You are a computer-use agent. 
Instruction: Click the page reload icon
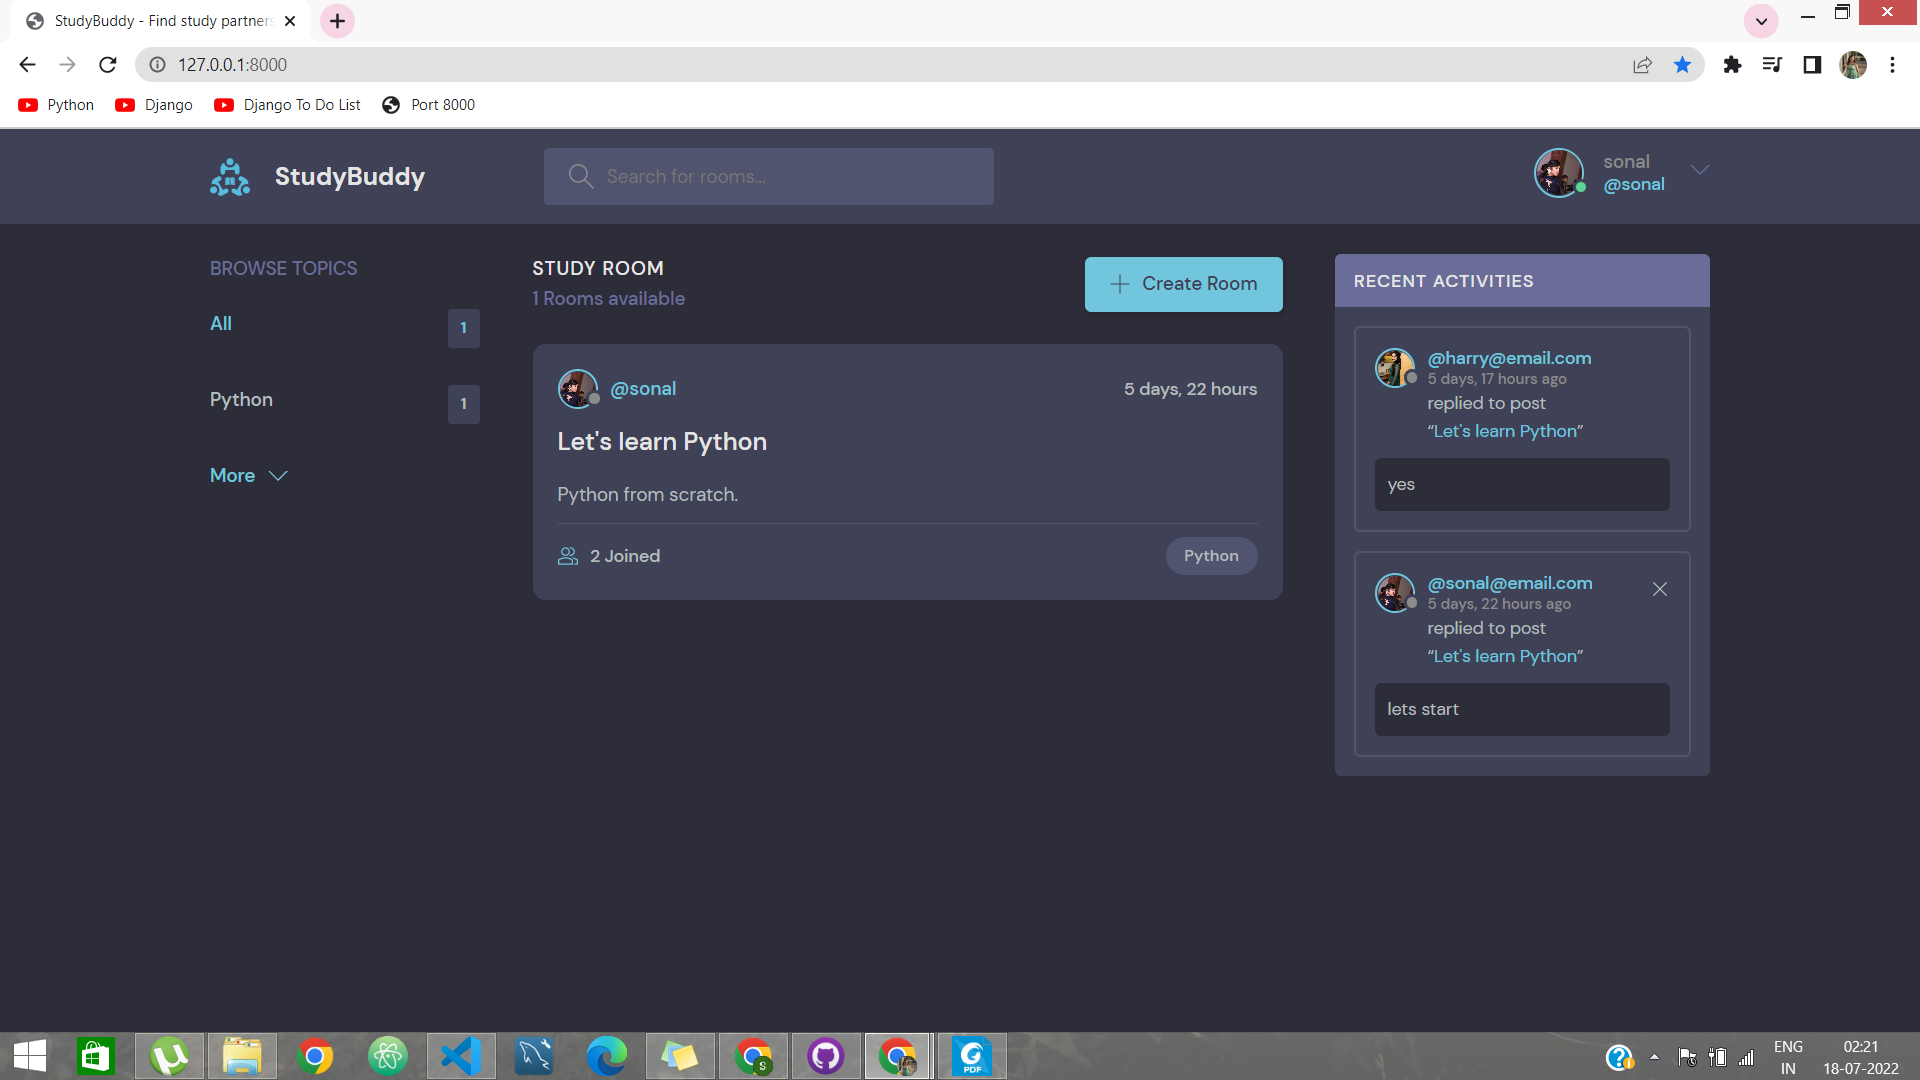coord(108,65)
